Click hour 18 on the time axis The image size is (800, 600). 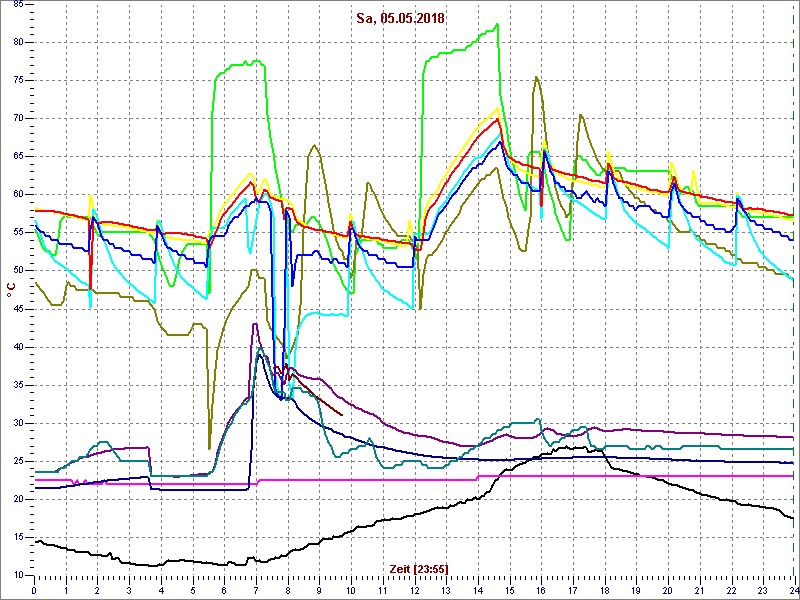pos(605,589)
